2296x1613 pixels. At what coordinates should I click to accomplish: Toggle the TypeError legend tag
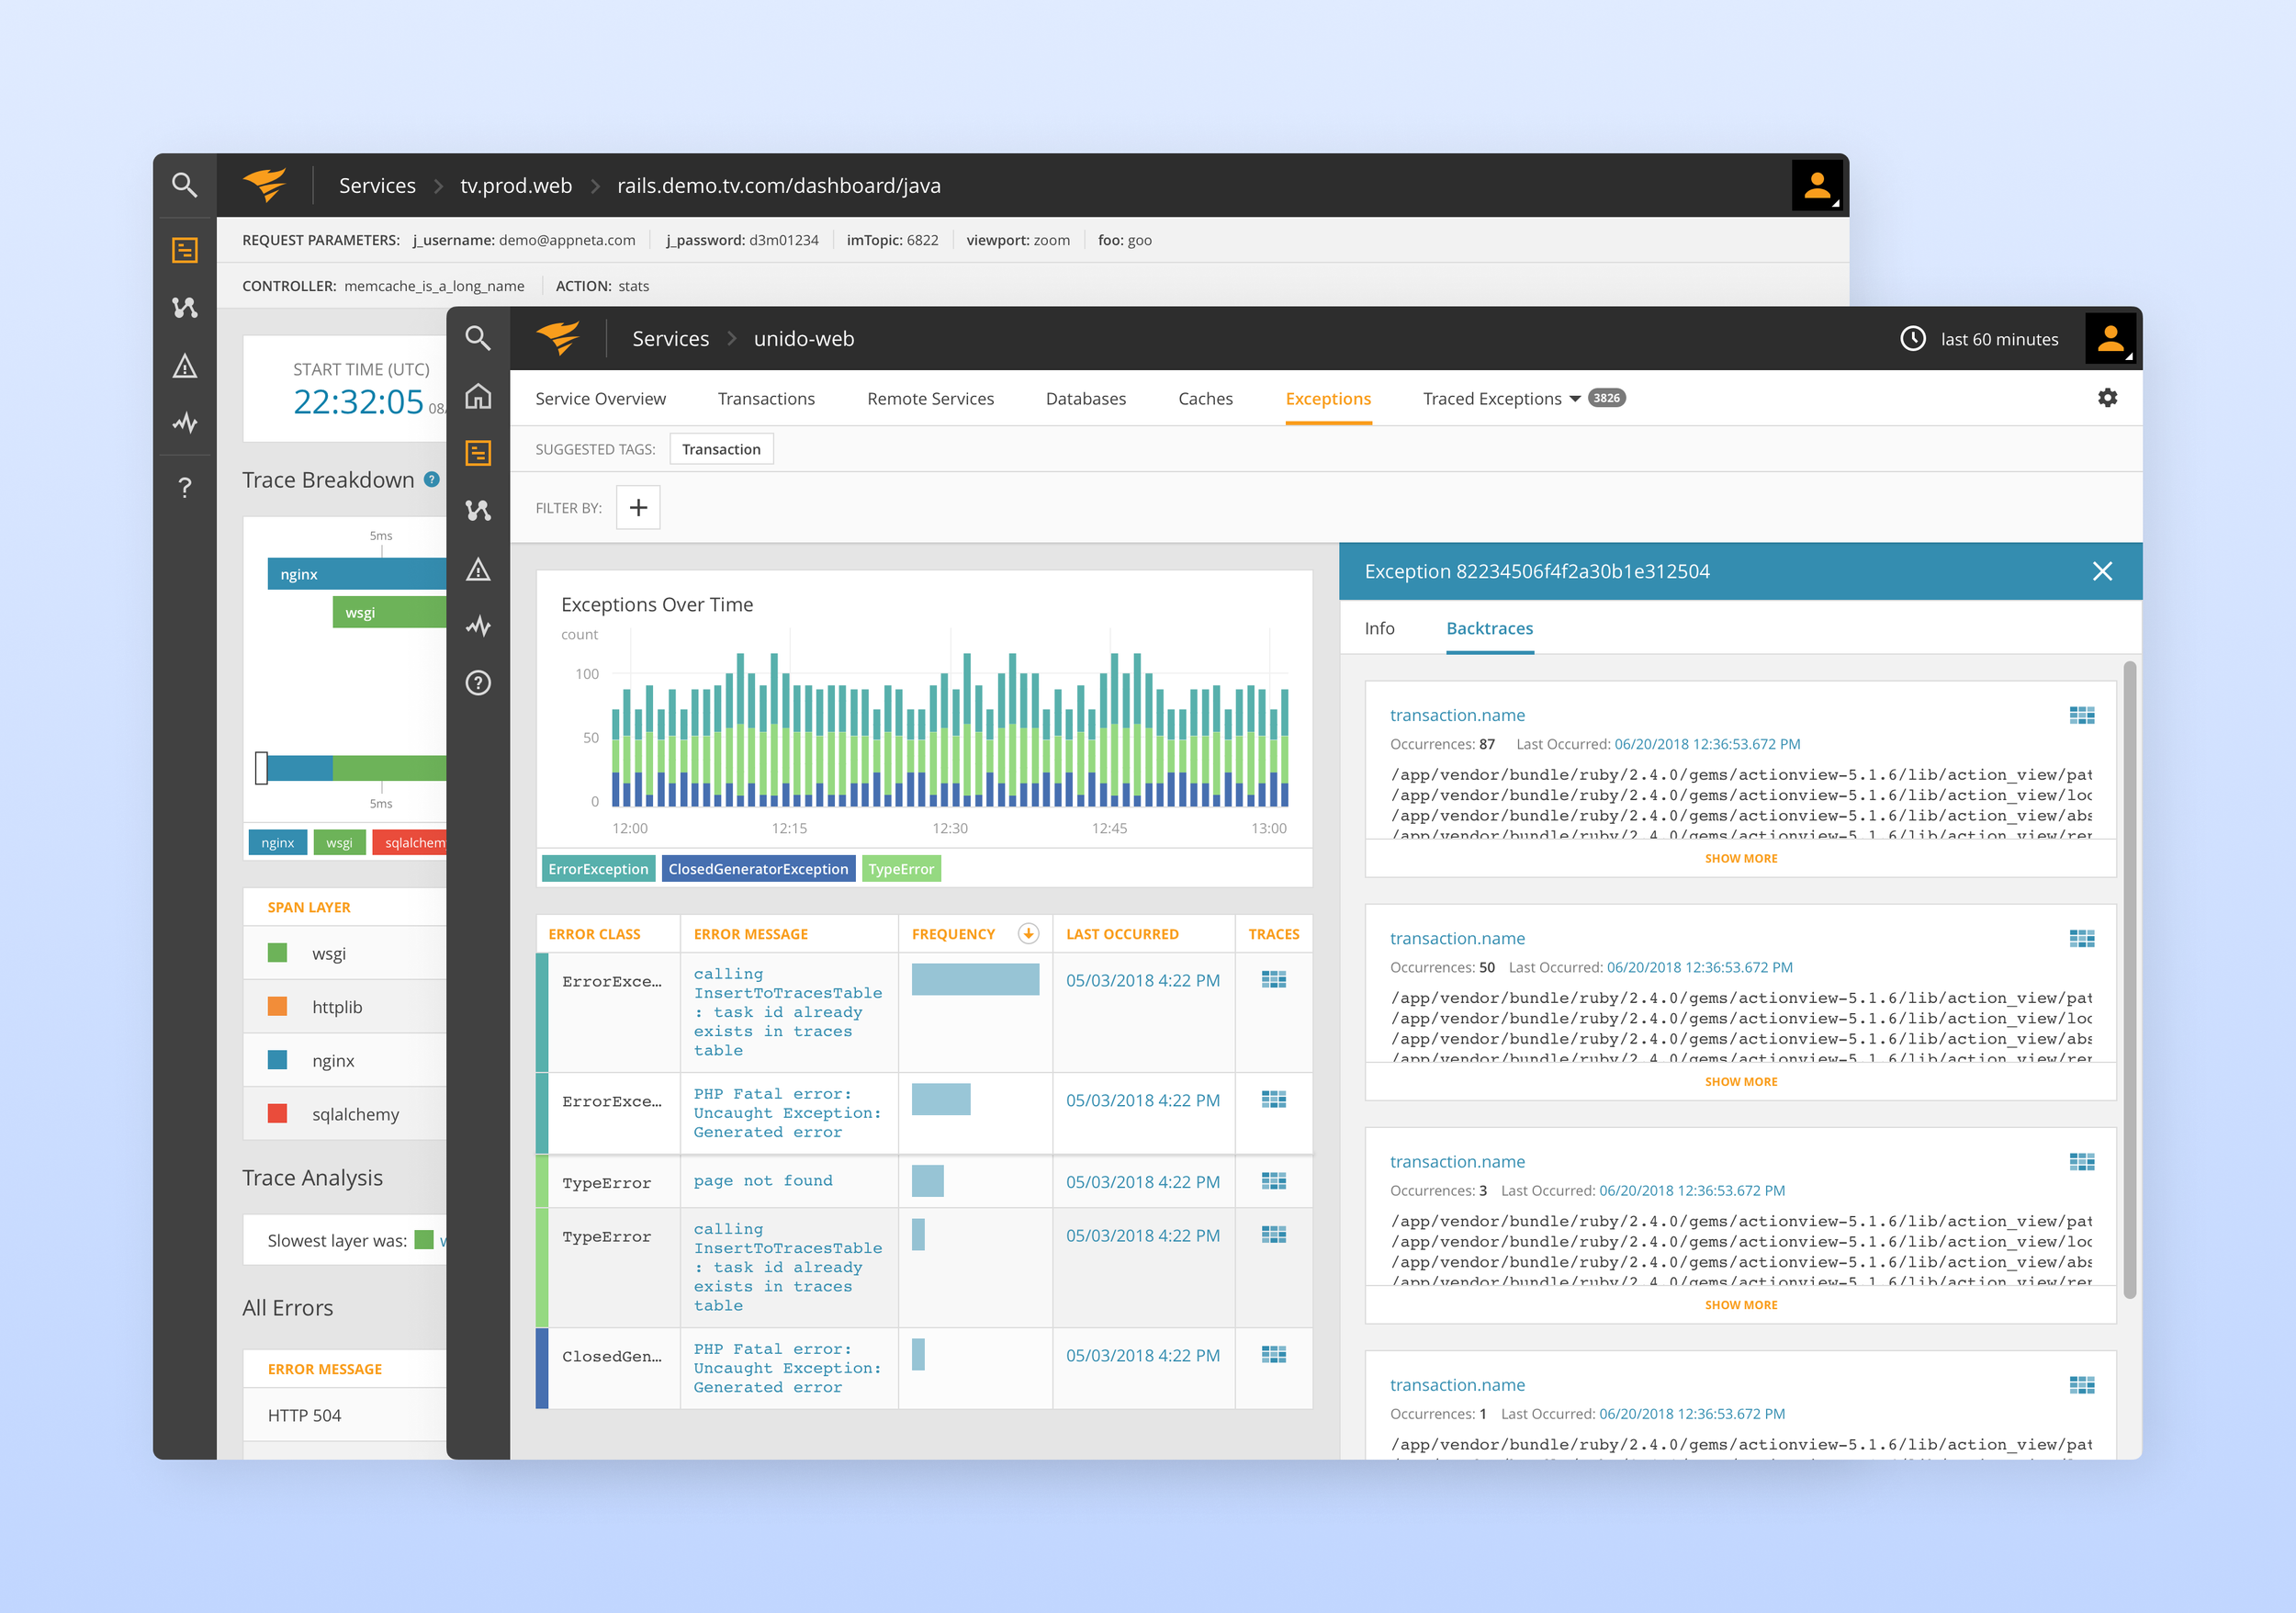tap(900, 869)
